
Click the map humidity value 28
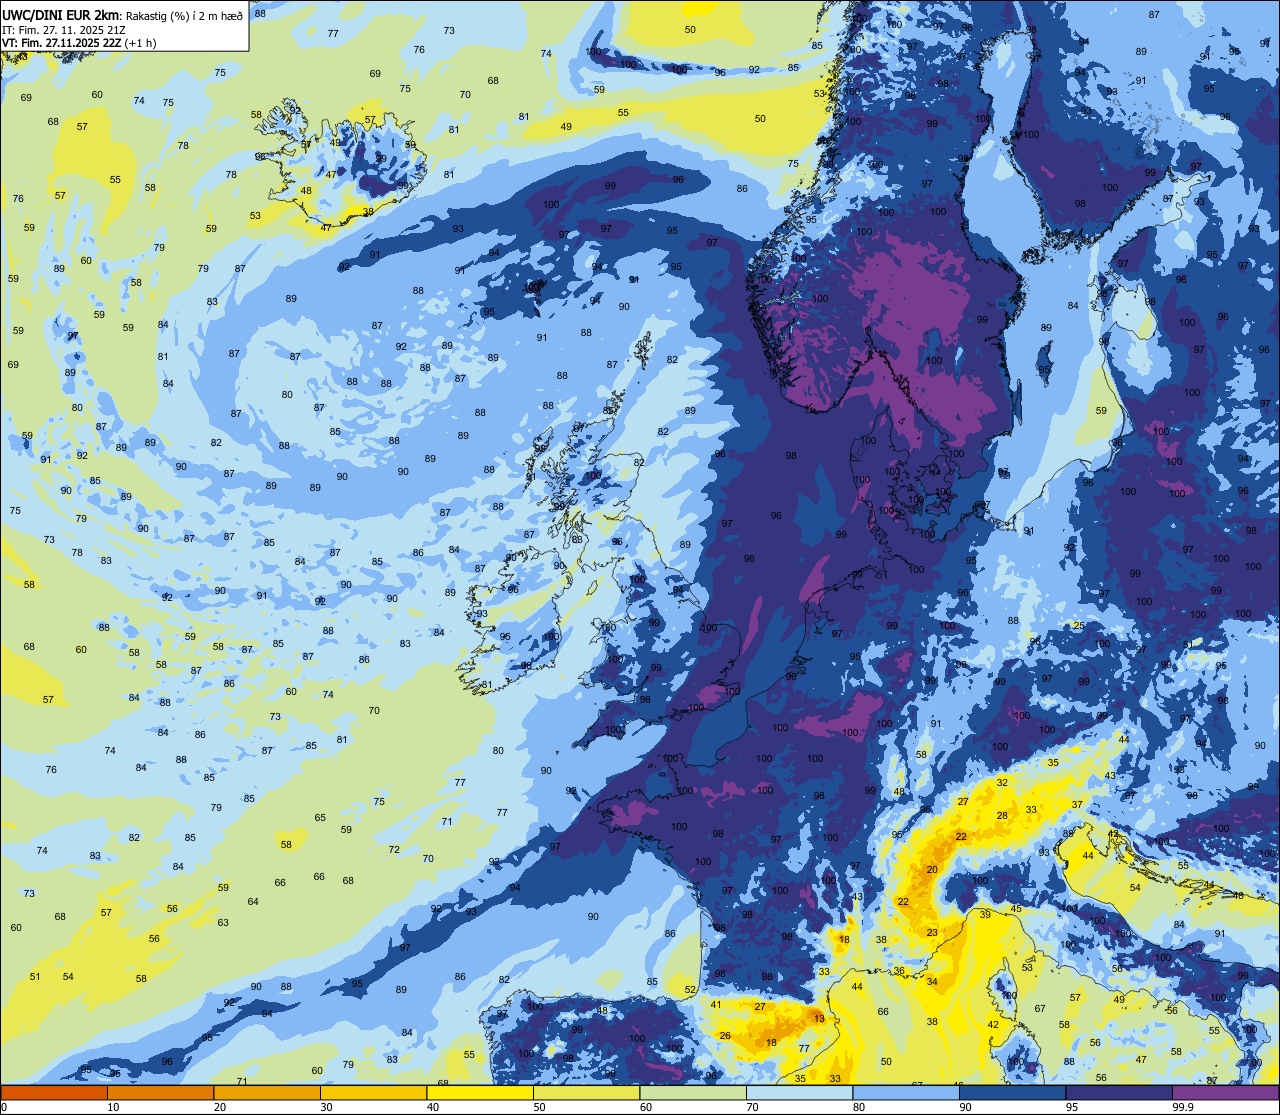(1002, 815)
